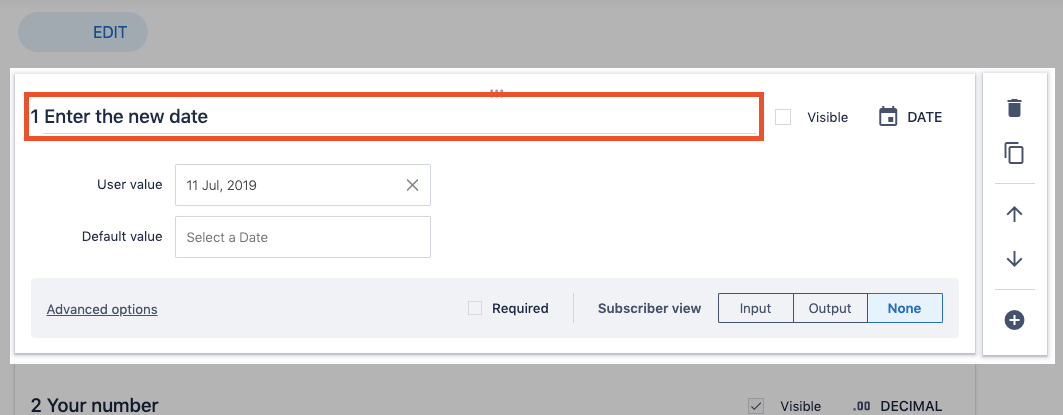The image size is (1063, 415).
Task: Enable the Required checkbox
Action: [x=475, y=309]
